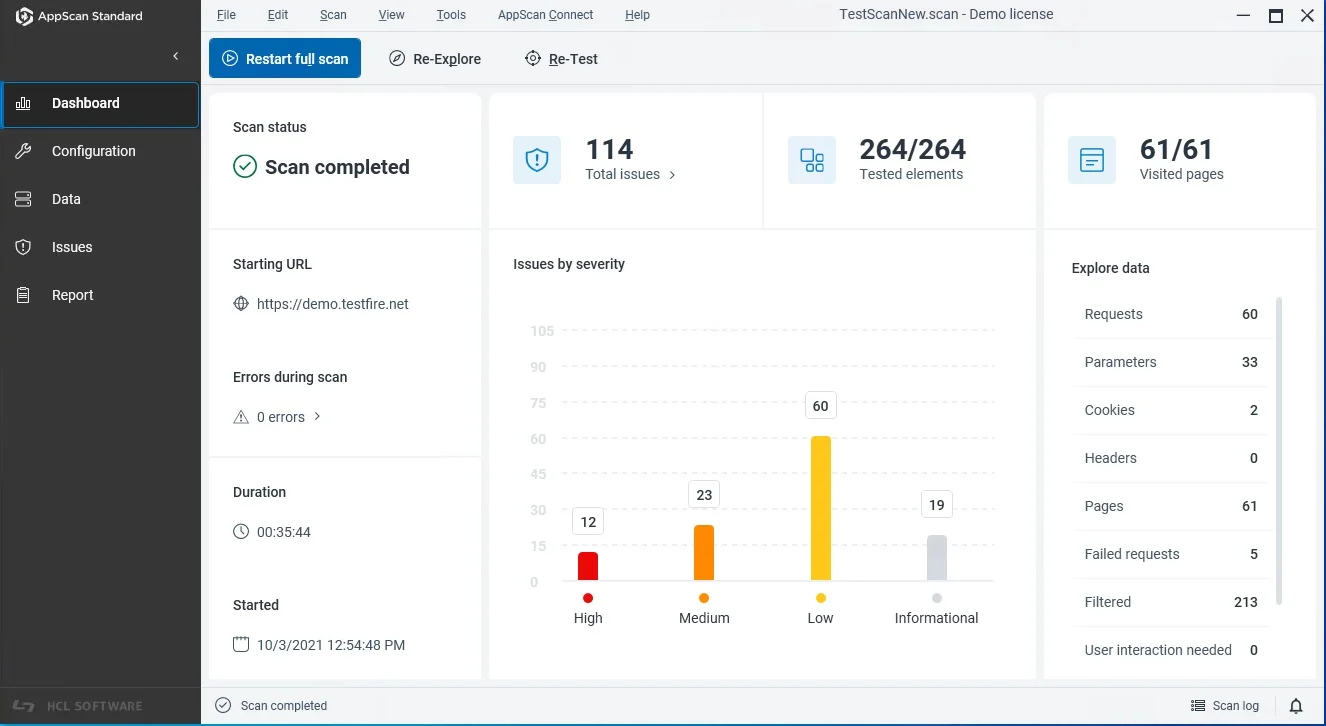This screenshot has width=1326, height=726.
Task: Click the Tested elements panel icon
Action: pyautogui.click(x=812, y=159)
